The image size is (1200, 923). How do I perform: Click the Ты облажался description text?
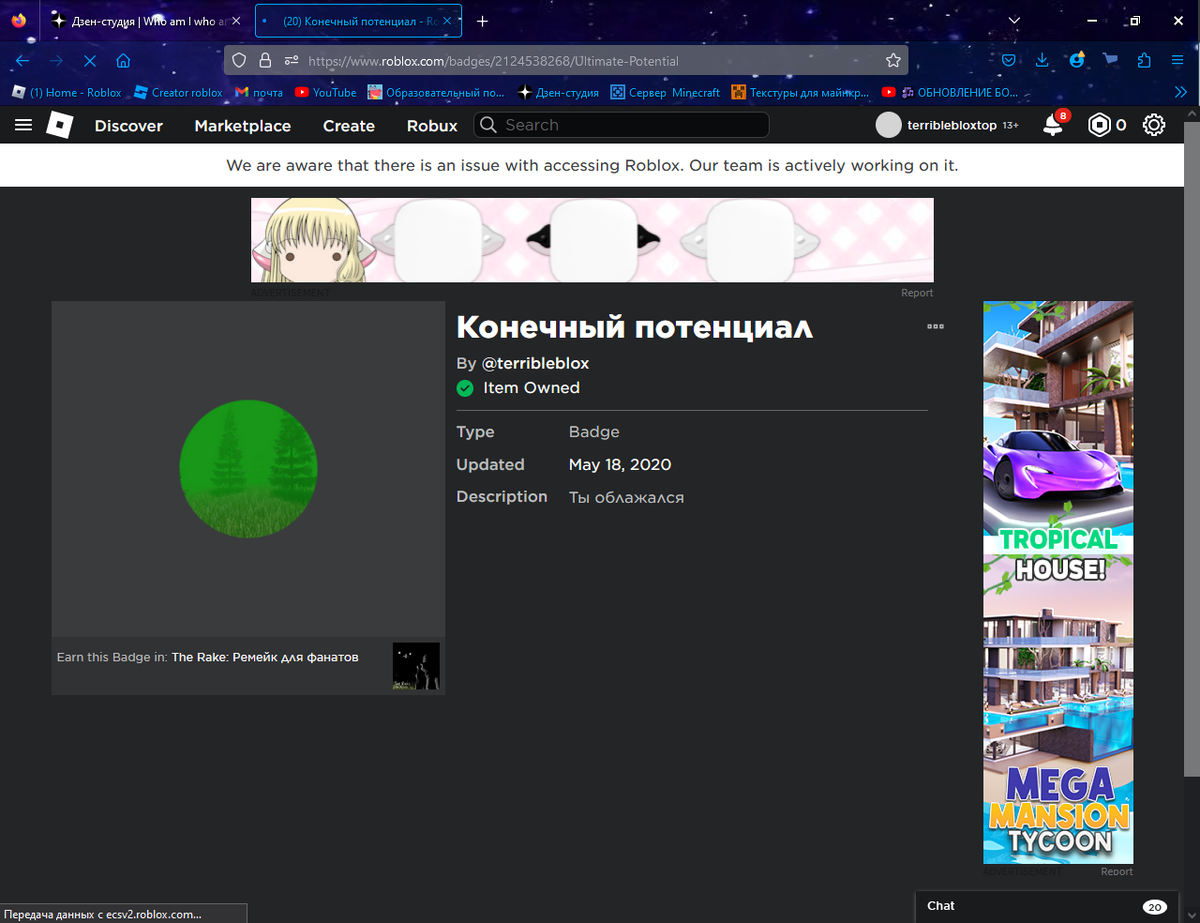[626, 497]
